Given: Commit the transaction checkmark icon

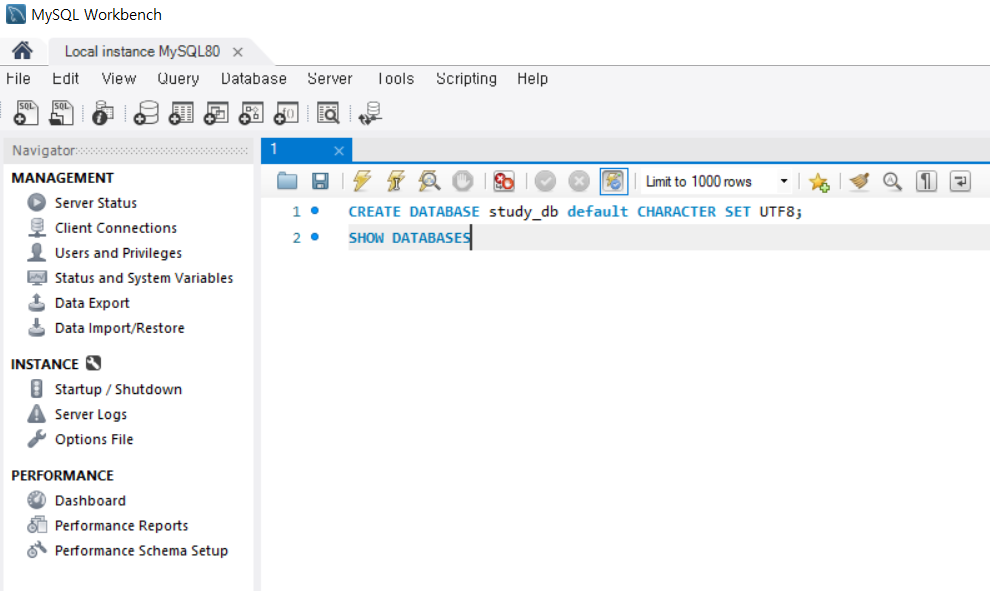Looking at the screenshot, I should tap(546, 181).
